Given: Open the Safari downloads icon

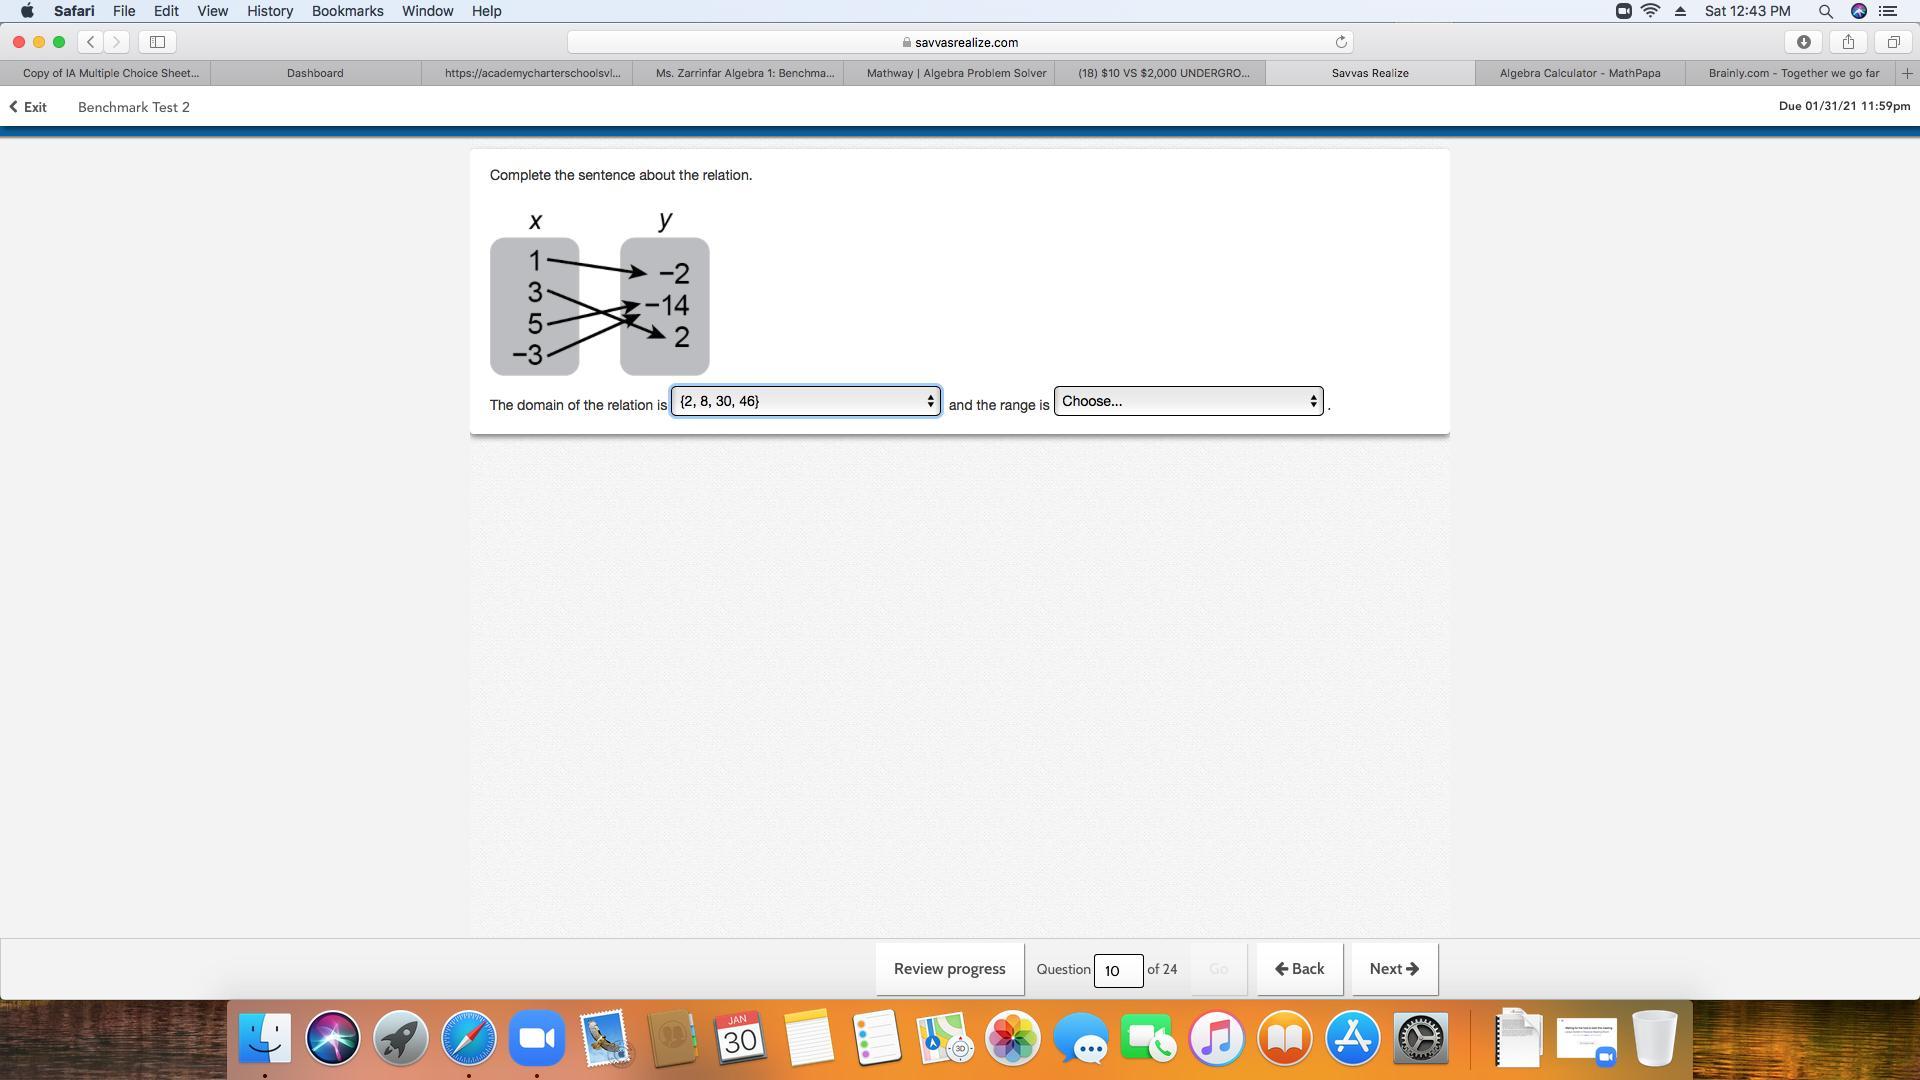Looking at the screenshot, I should pyautogui.click(x=1803, y=42).
